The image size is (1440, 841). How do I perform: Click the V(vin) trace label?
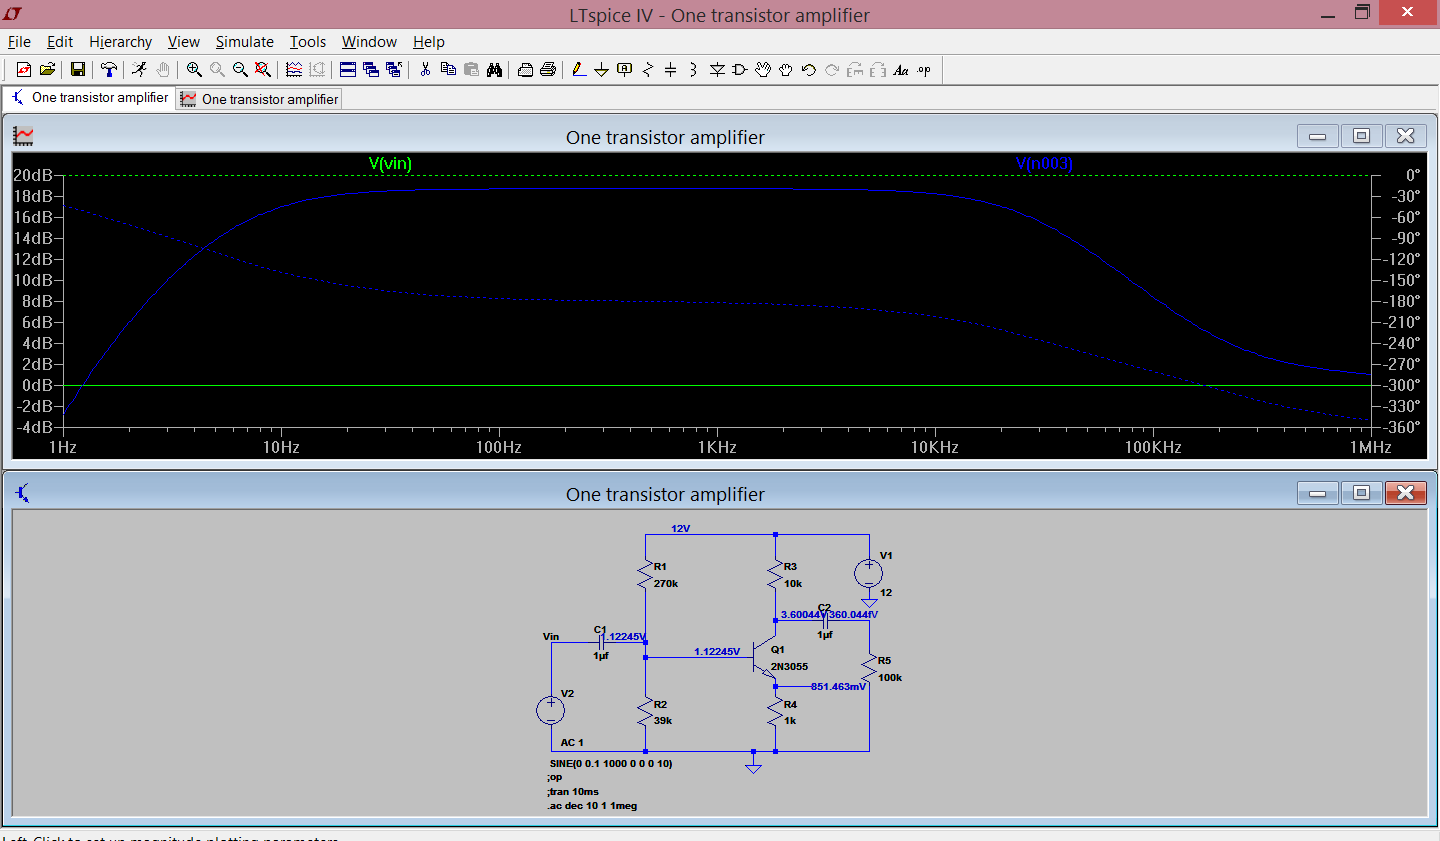(390, 164)
